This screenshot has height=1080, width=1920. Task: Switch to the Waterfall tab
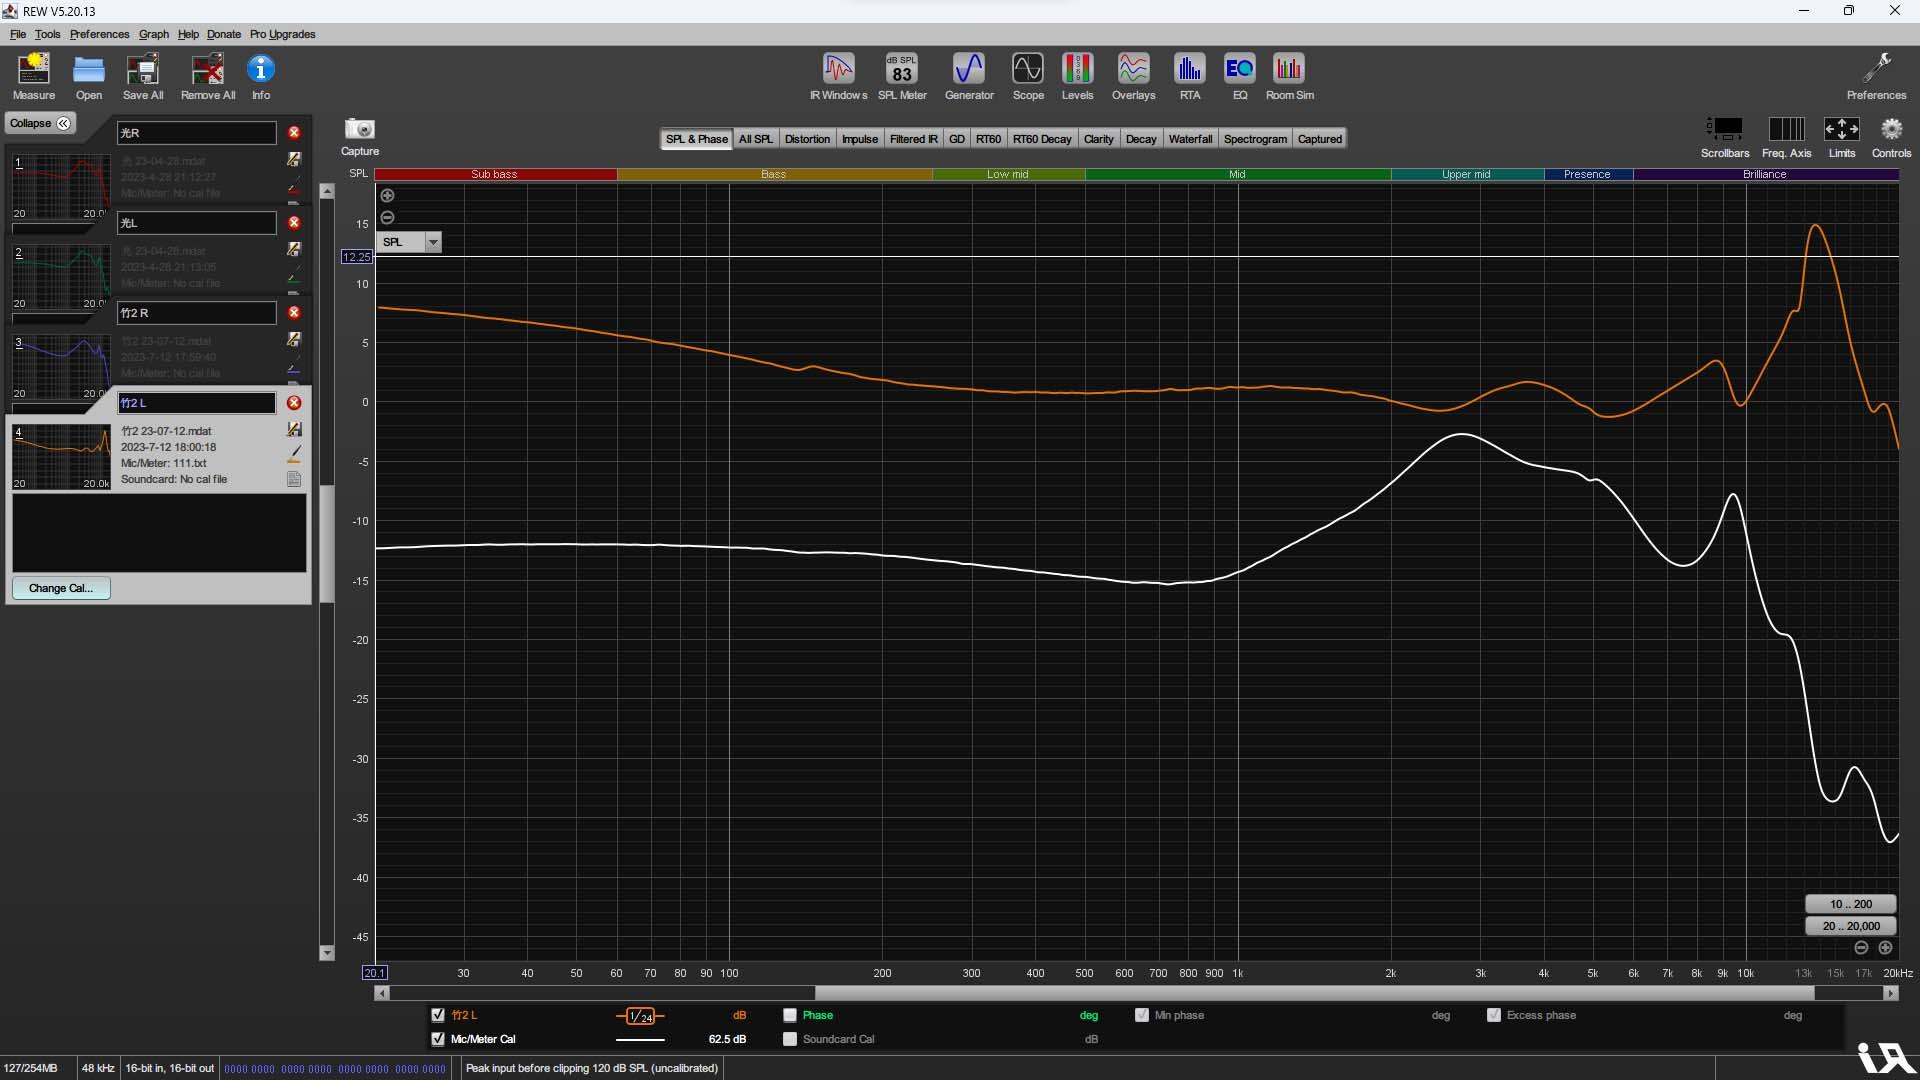1189,139
